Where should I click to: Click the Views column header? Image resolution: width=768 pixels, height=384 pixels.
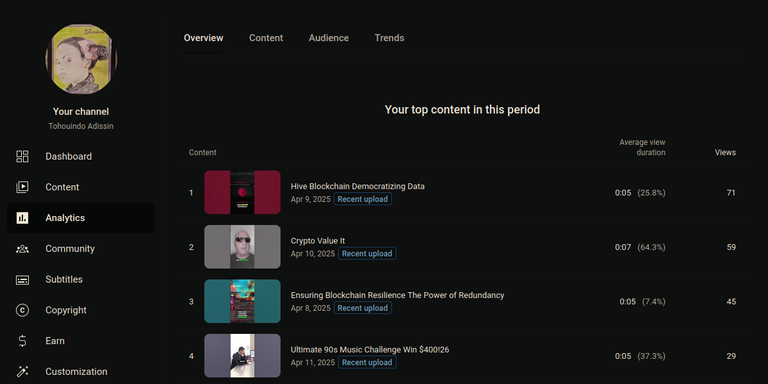click(725, 152)
